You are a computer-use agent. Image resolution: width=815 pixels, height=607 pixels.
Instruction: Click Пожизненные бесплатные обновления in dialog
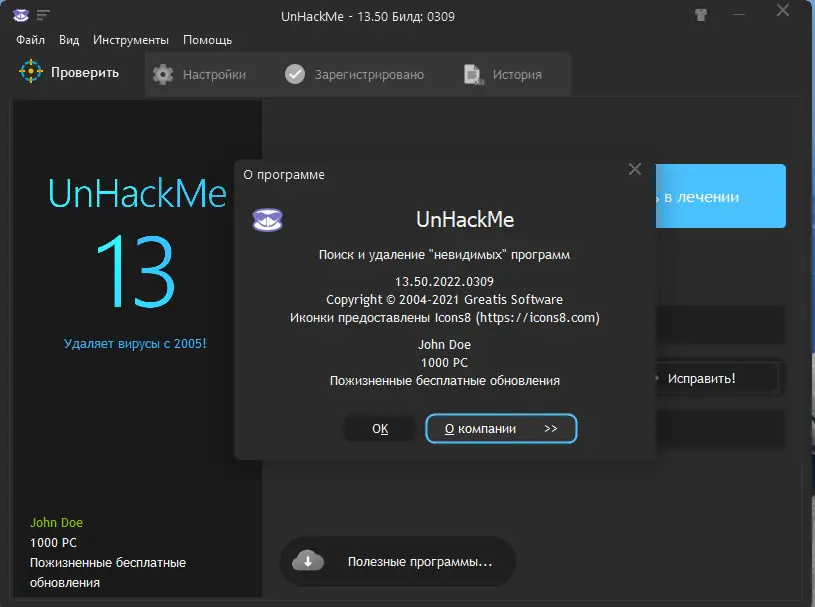pos(445,381)
